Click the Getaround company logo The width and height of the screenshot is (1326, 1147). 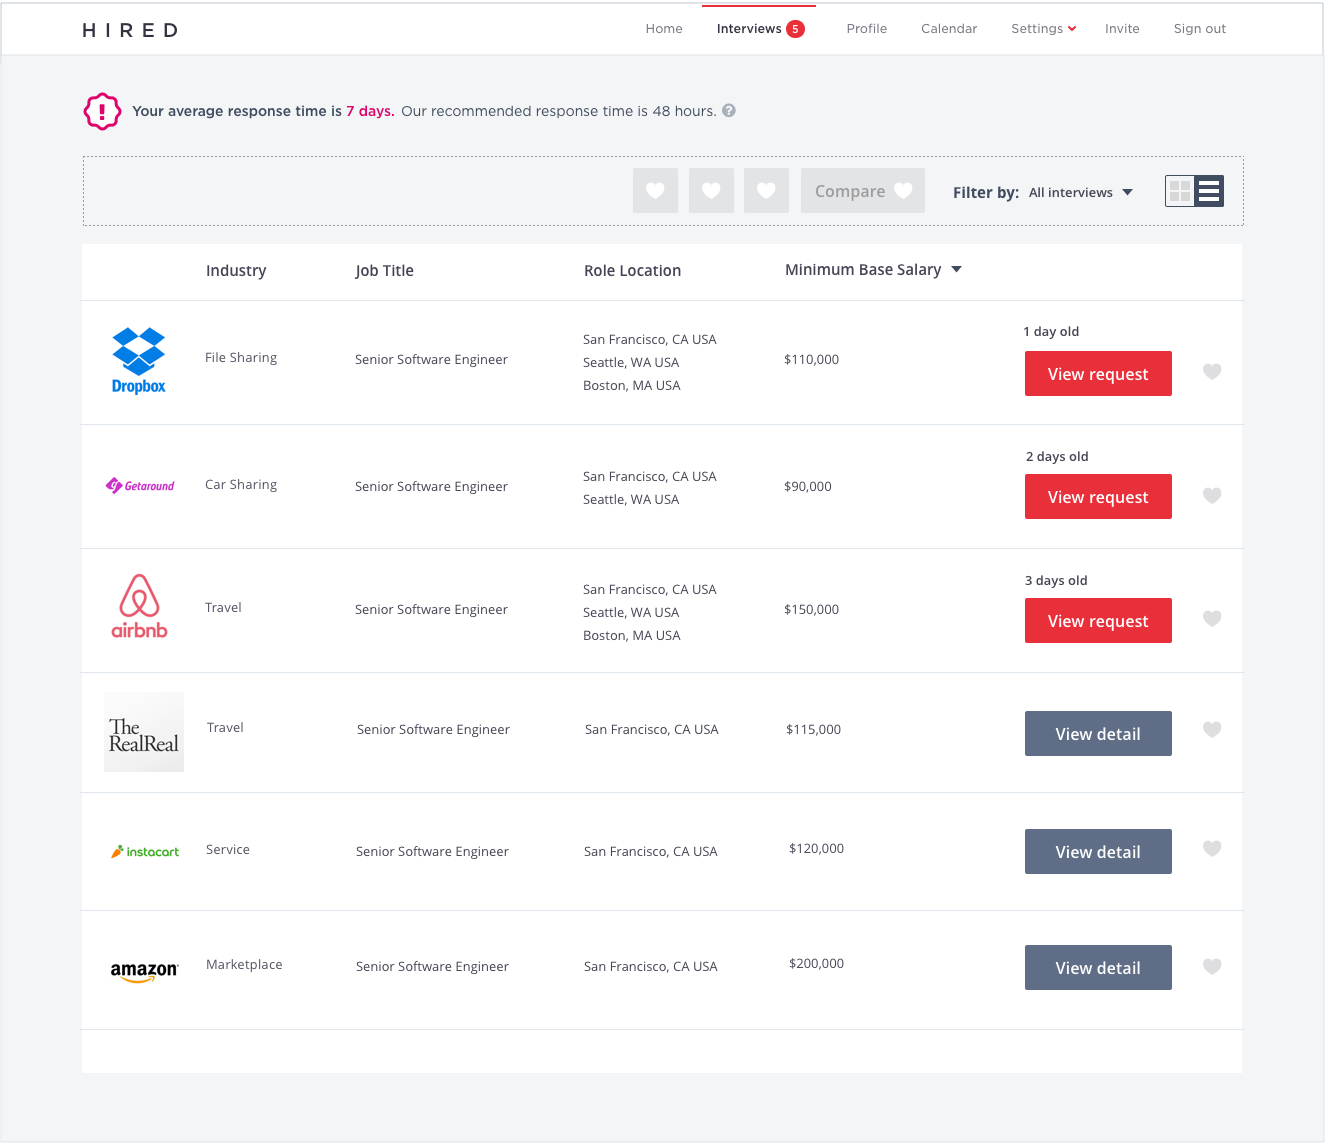[x=140, y=486]
